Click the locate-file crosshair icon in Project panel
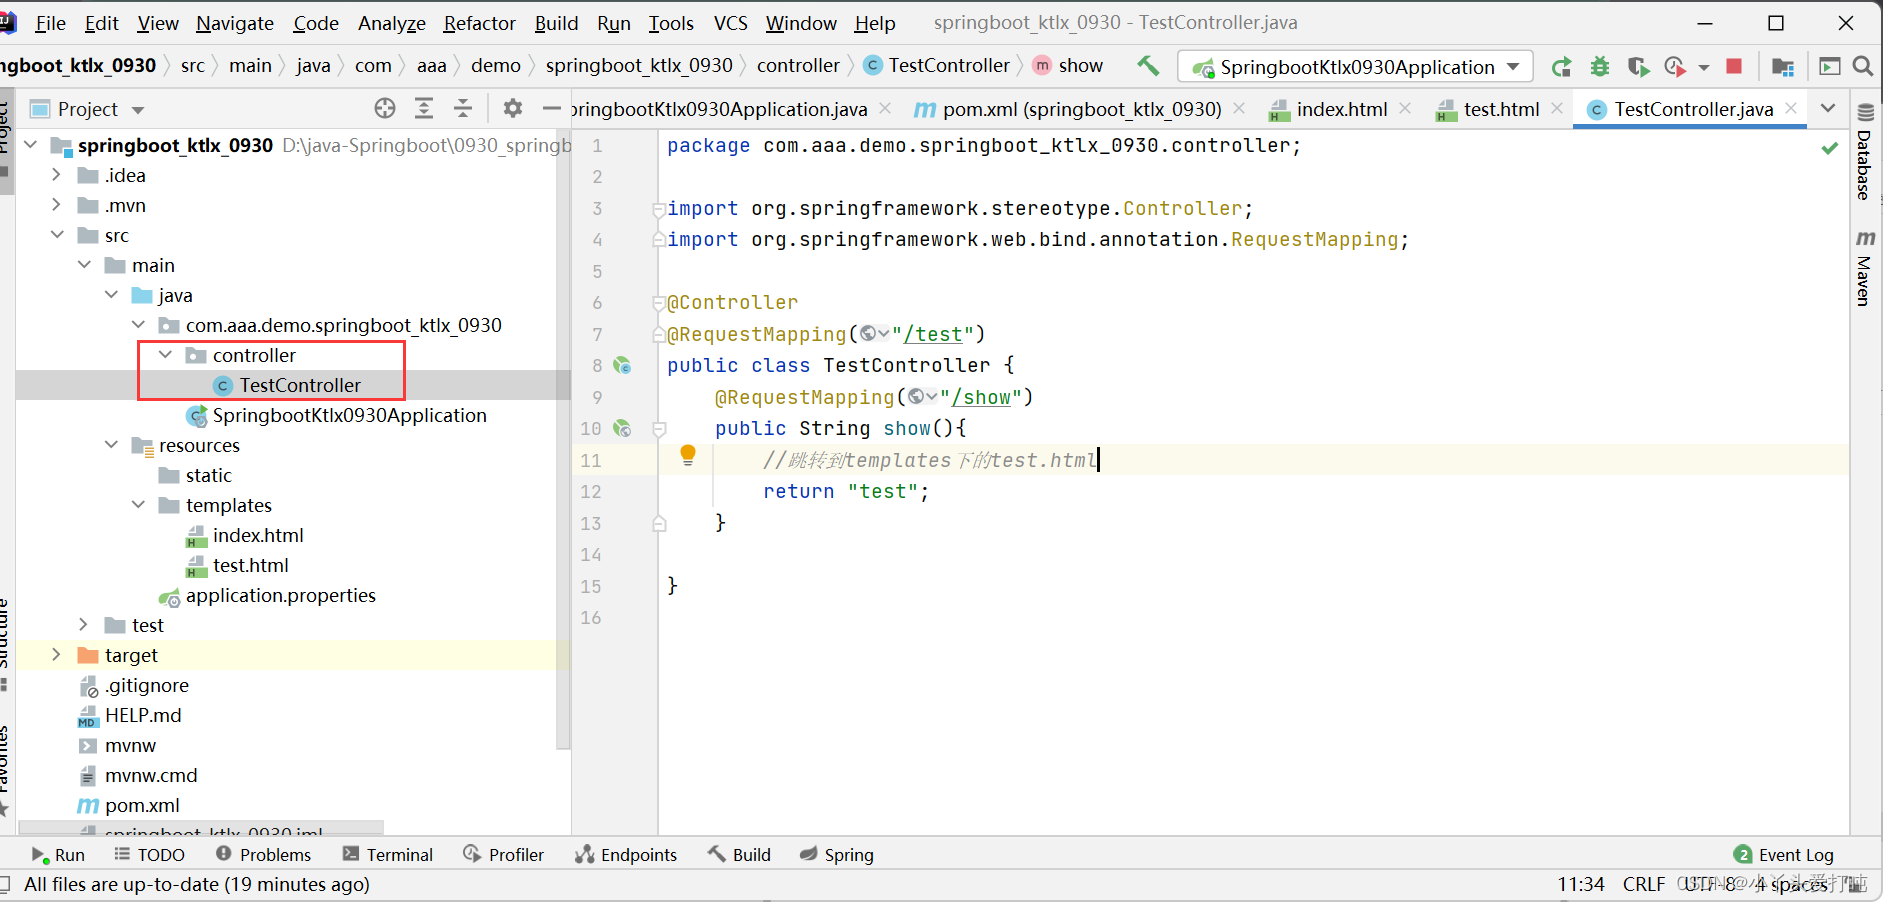 click(385, 108)
